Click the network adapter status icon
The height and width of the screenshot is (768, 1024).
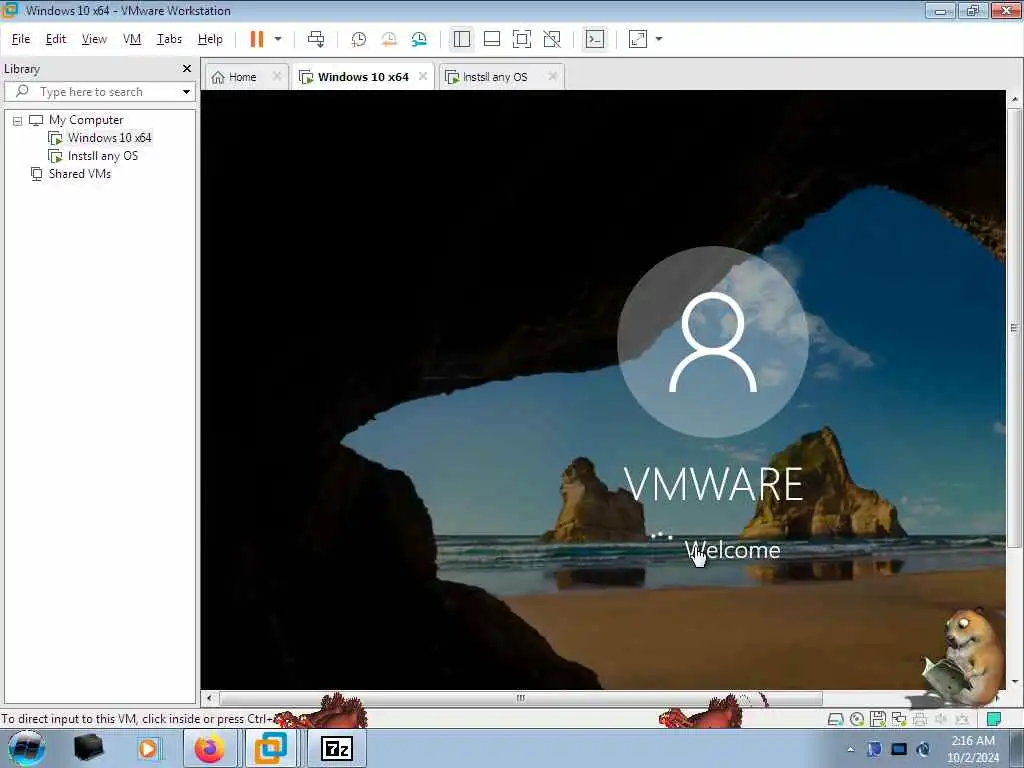(x=899, y=720)
